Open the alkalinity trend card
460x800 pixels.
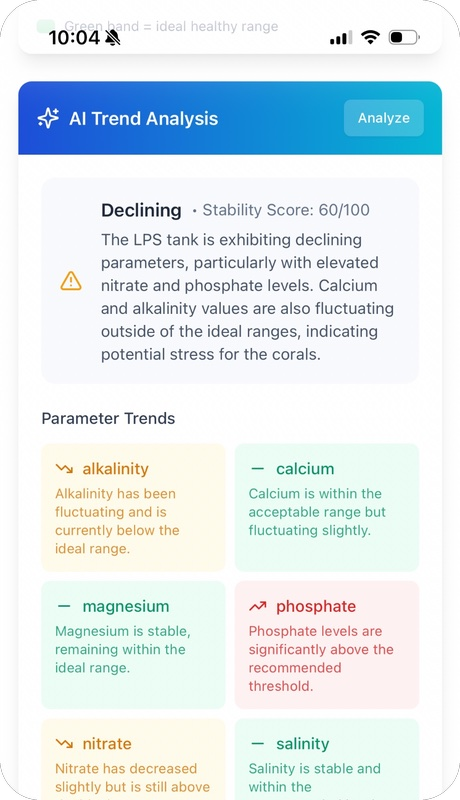point(133,508)
